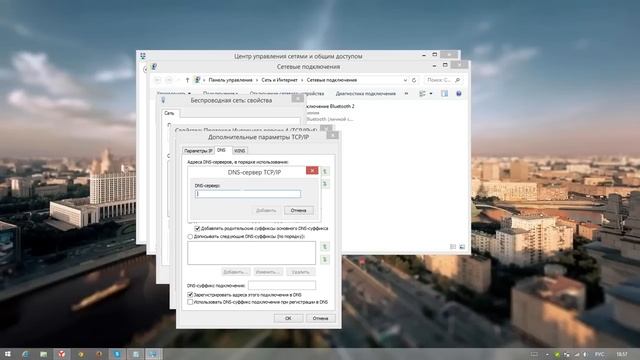Open the address bar history dropdown
The width and height of the screenshot is (640, 360).
405,80
